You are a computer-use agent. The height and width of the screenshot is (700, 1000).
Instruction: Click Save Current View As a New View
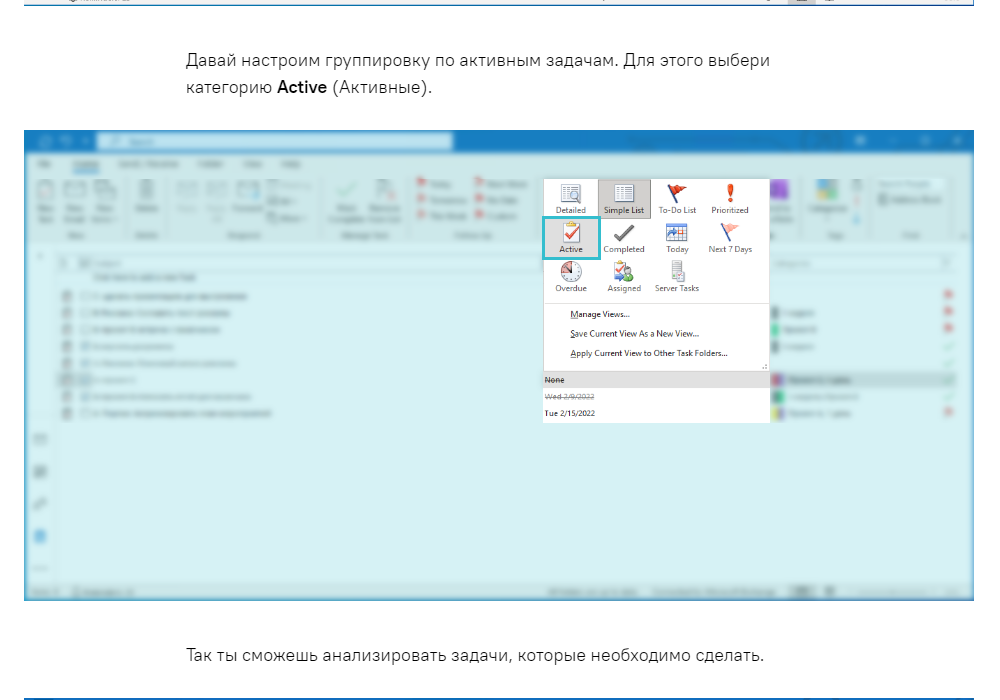click(x=634, y=334)
